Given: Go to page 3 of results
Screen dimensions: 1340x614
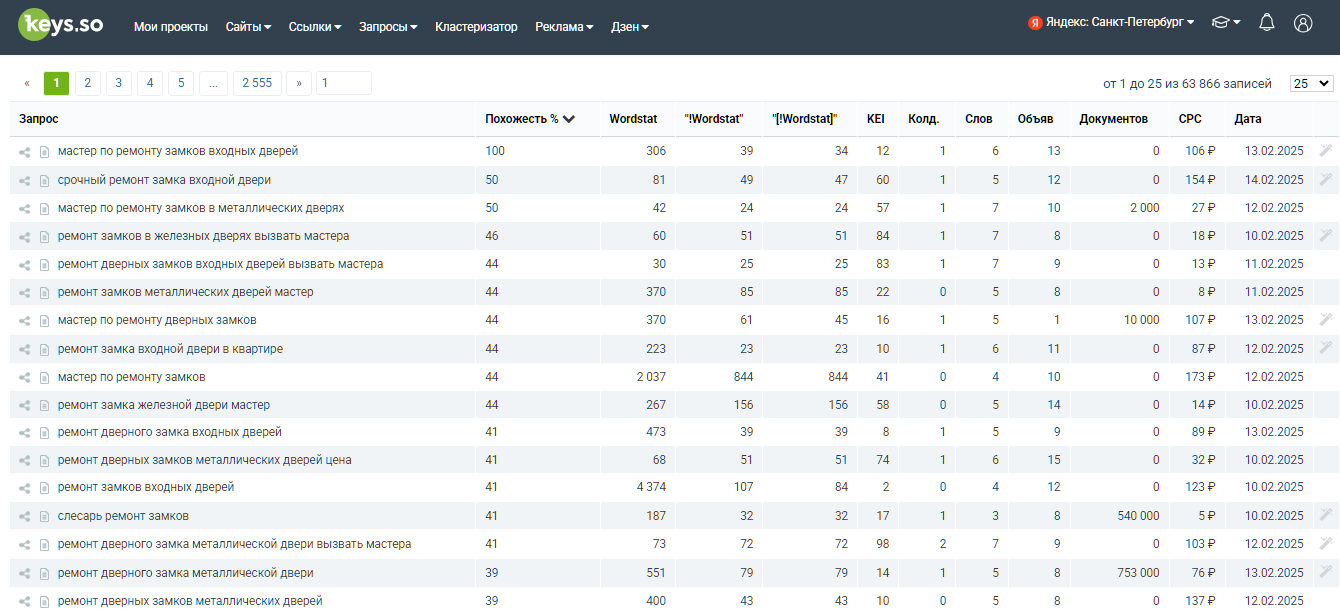Looking at the screenshot, I should [x=118, y=83].
